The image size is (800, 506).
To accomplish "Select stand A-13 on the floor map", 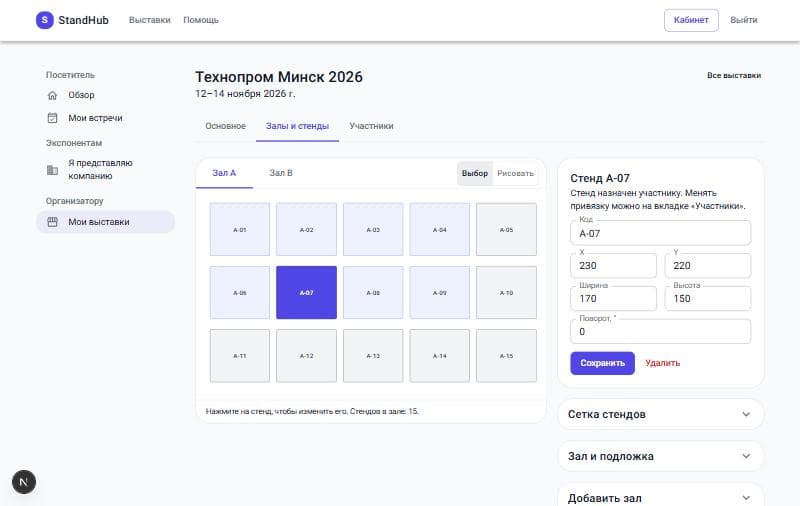I will 373,356.
